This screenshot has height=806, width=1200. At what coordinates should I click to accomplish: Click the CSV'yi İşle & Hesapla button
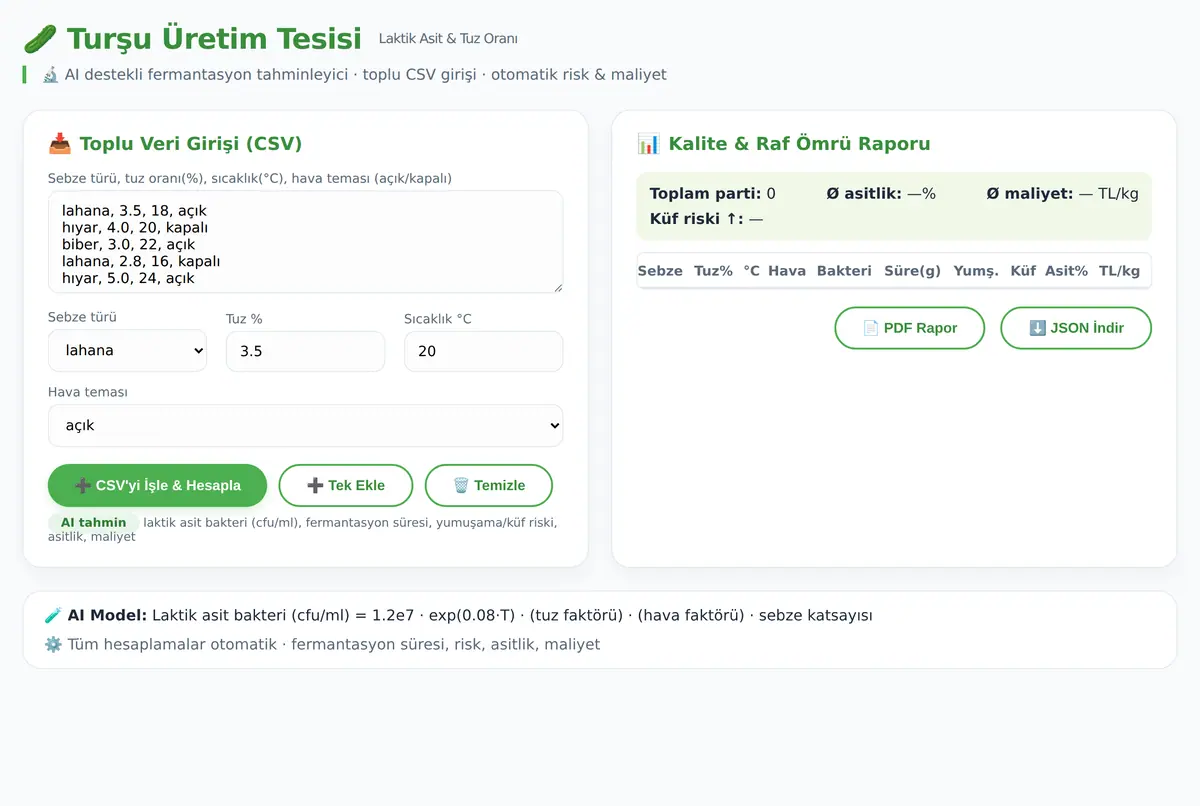tap(157, 485)
